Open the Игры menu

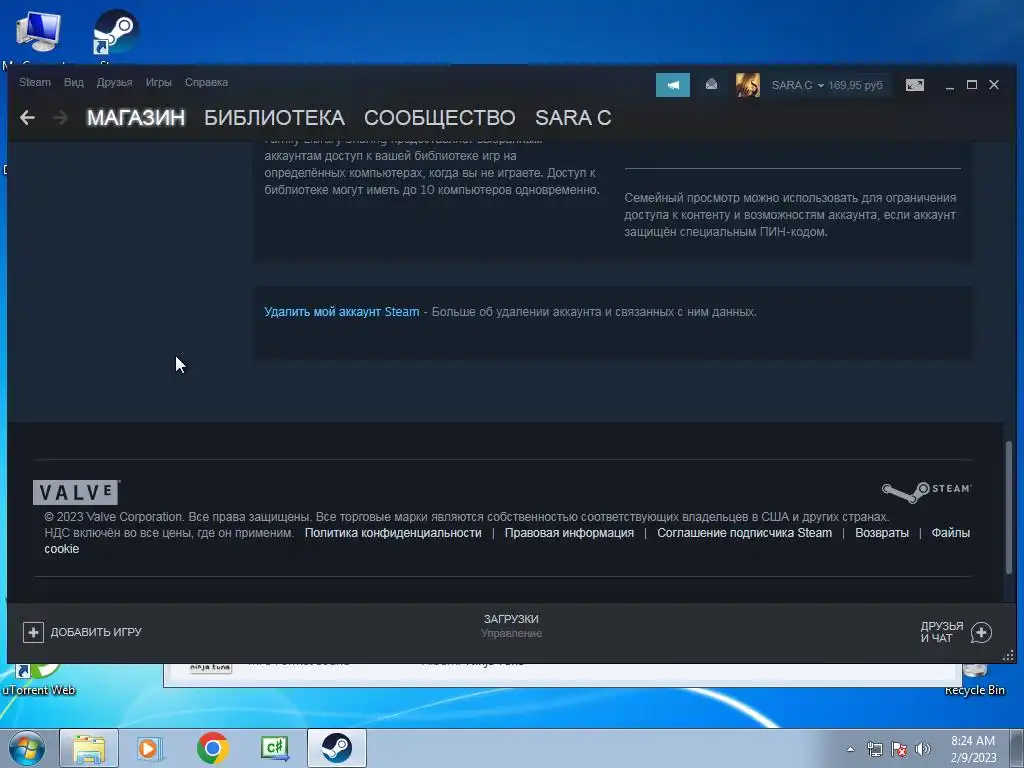[x=159, y=82]
